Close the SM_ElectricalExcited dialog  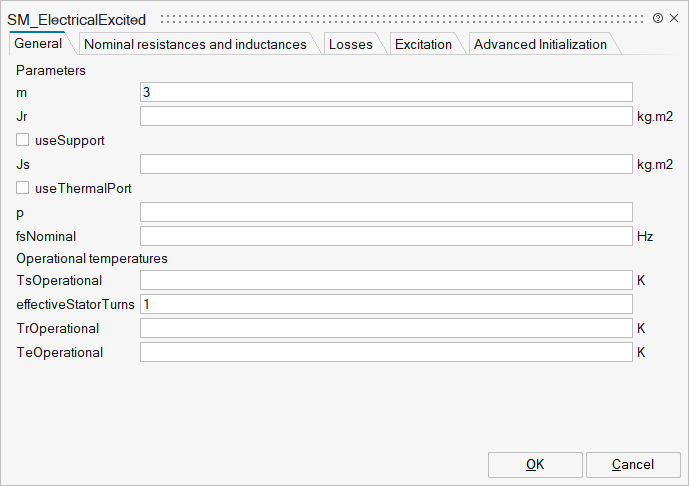click(673, 18)
